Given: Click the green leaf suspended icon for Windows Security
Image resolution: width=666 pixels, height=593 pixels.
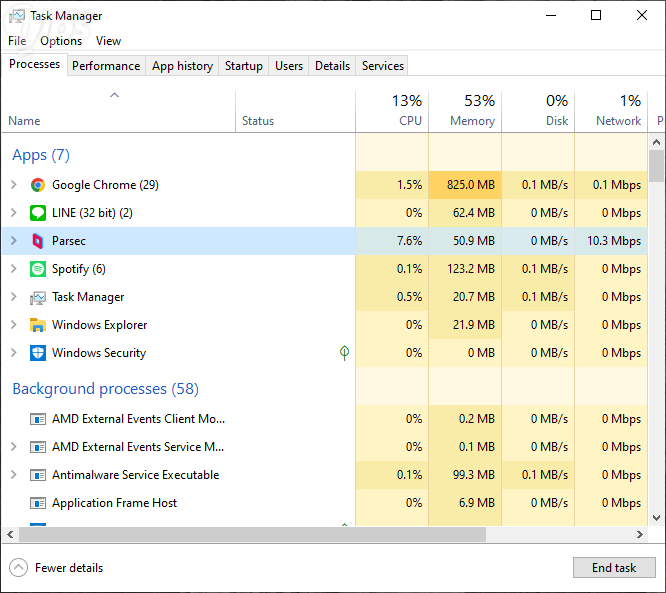Looking at the screenshot, I should (344, 353).
